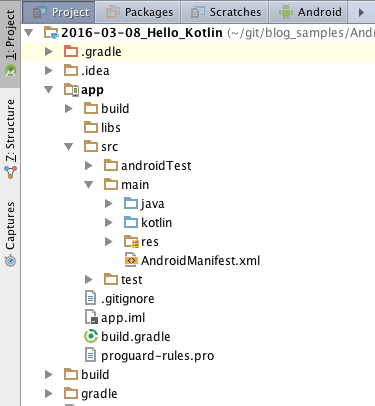Select the app.iml file name

(123, 318)
